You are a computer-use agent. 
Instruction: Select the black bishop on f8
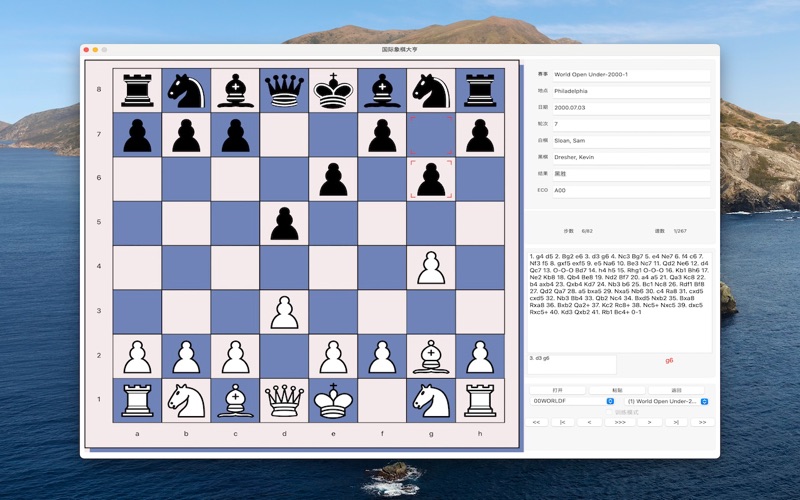(382, 90)
